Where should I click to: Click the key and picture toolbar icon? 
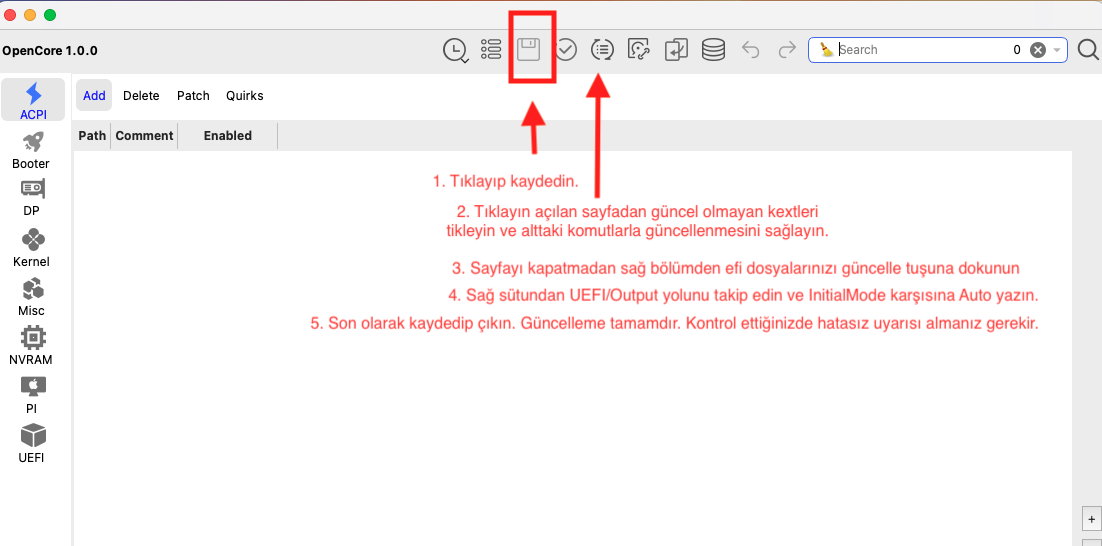(639, 50)
